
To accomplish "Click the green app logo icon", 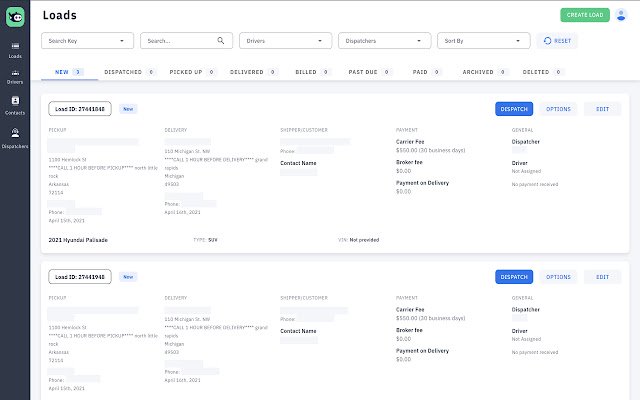I will (x=15, y=17).
